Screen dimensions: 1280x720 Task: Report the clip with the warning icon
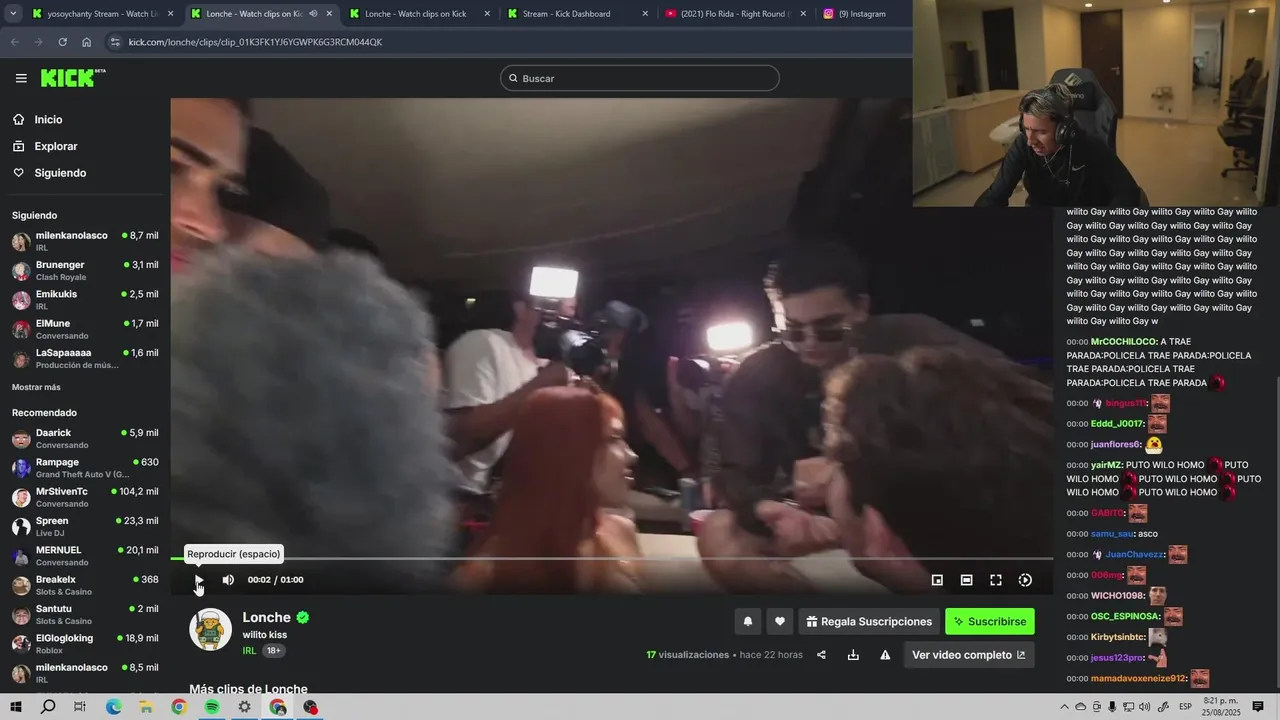(885, 655)
